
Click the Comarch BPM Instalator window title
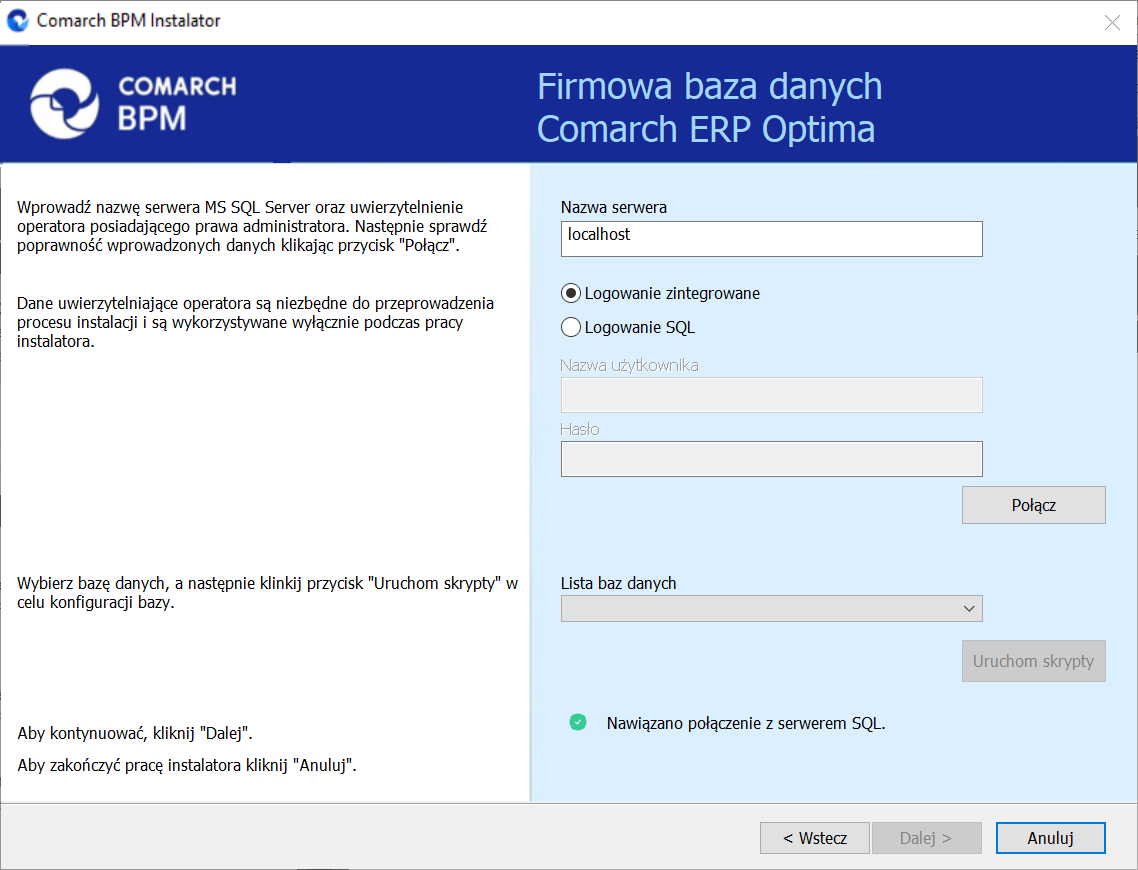click(x=128, y=20)
